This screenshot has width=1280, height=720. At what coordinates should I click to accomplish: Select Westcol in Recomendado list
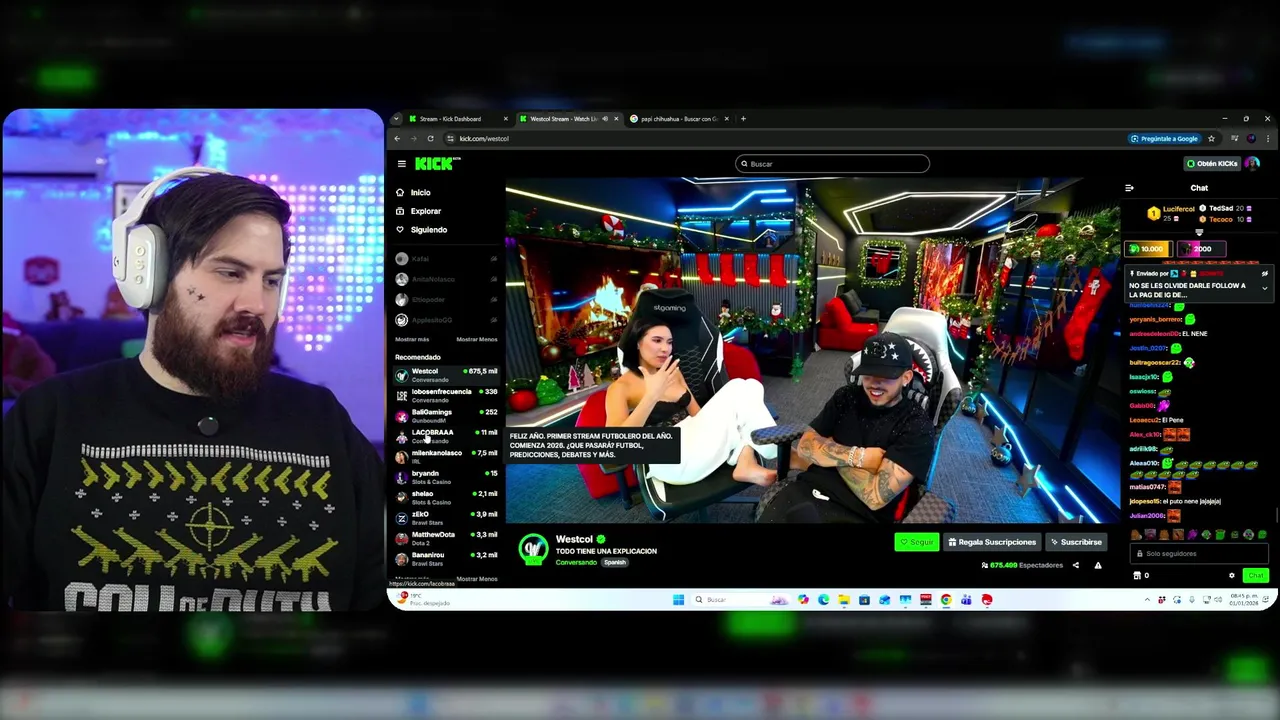coord(446,375)
